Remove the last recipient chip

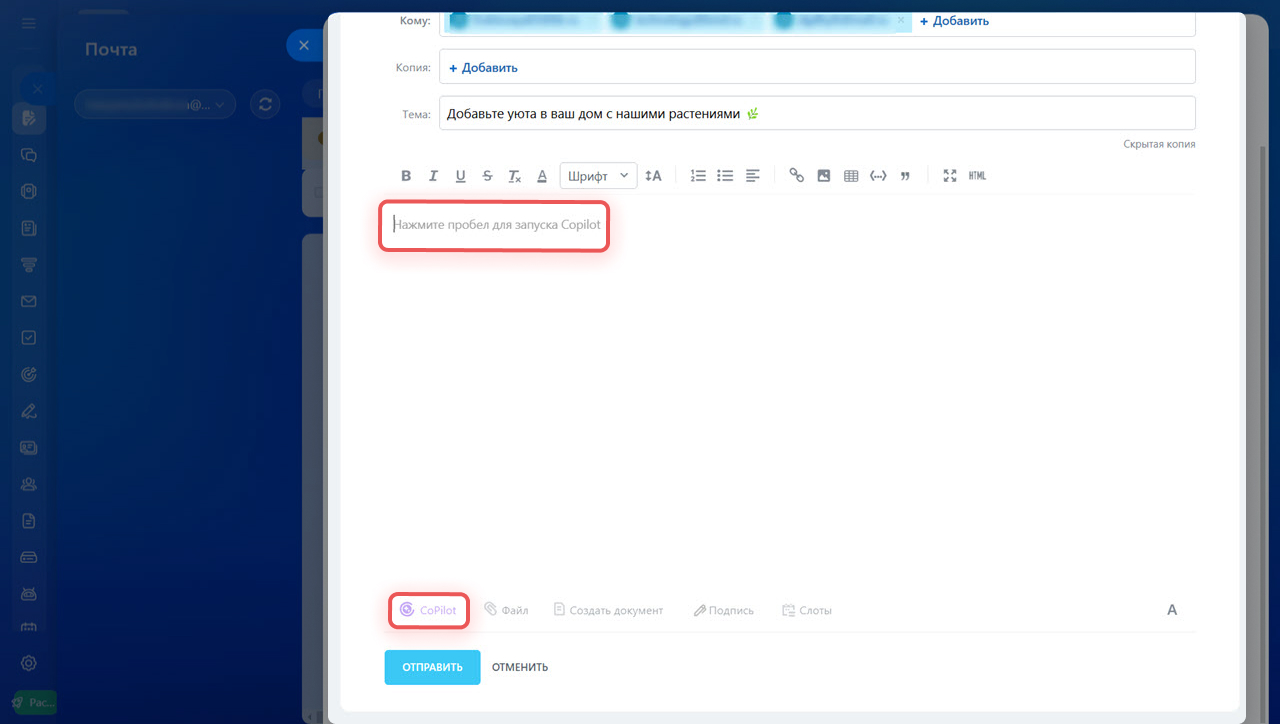901,20
